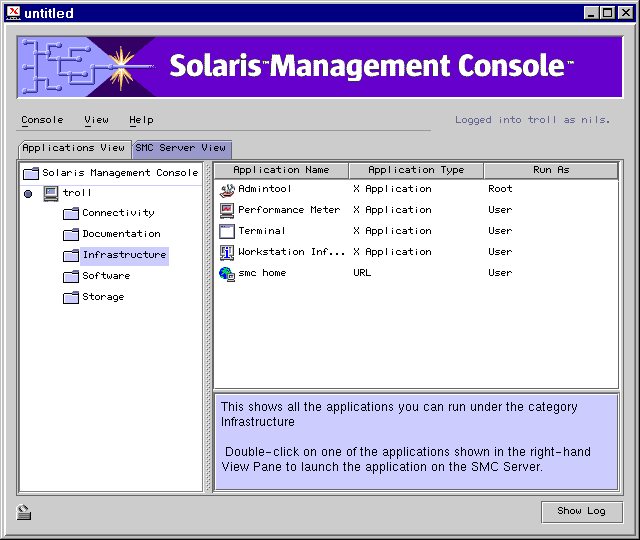
Task: Collapse the troll node using its circle handle
Action: tap(28, 194)
